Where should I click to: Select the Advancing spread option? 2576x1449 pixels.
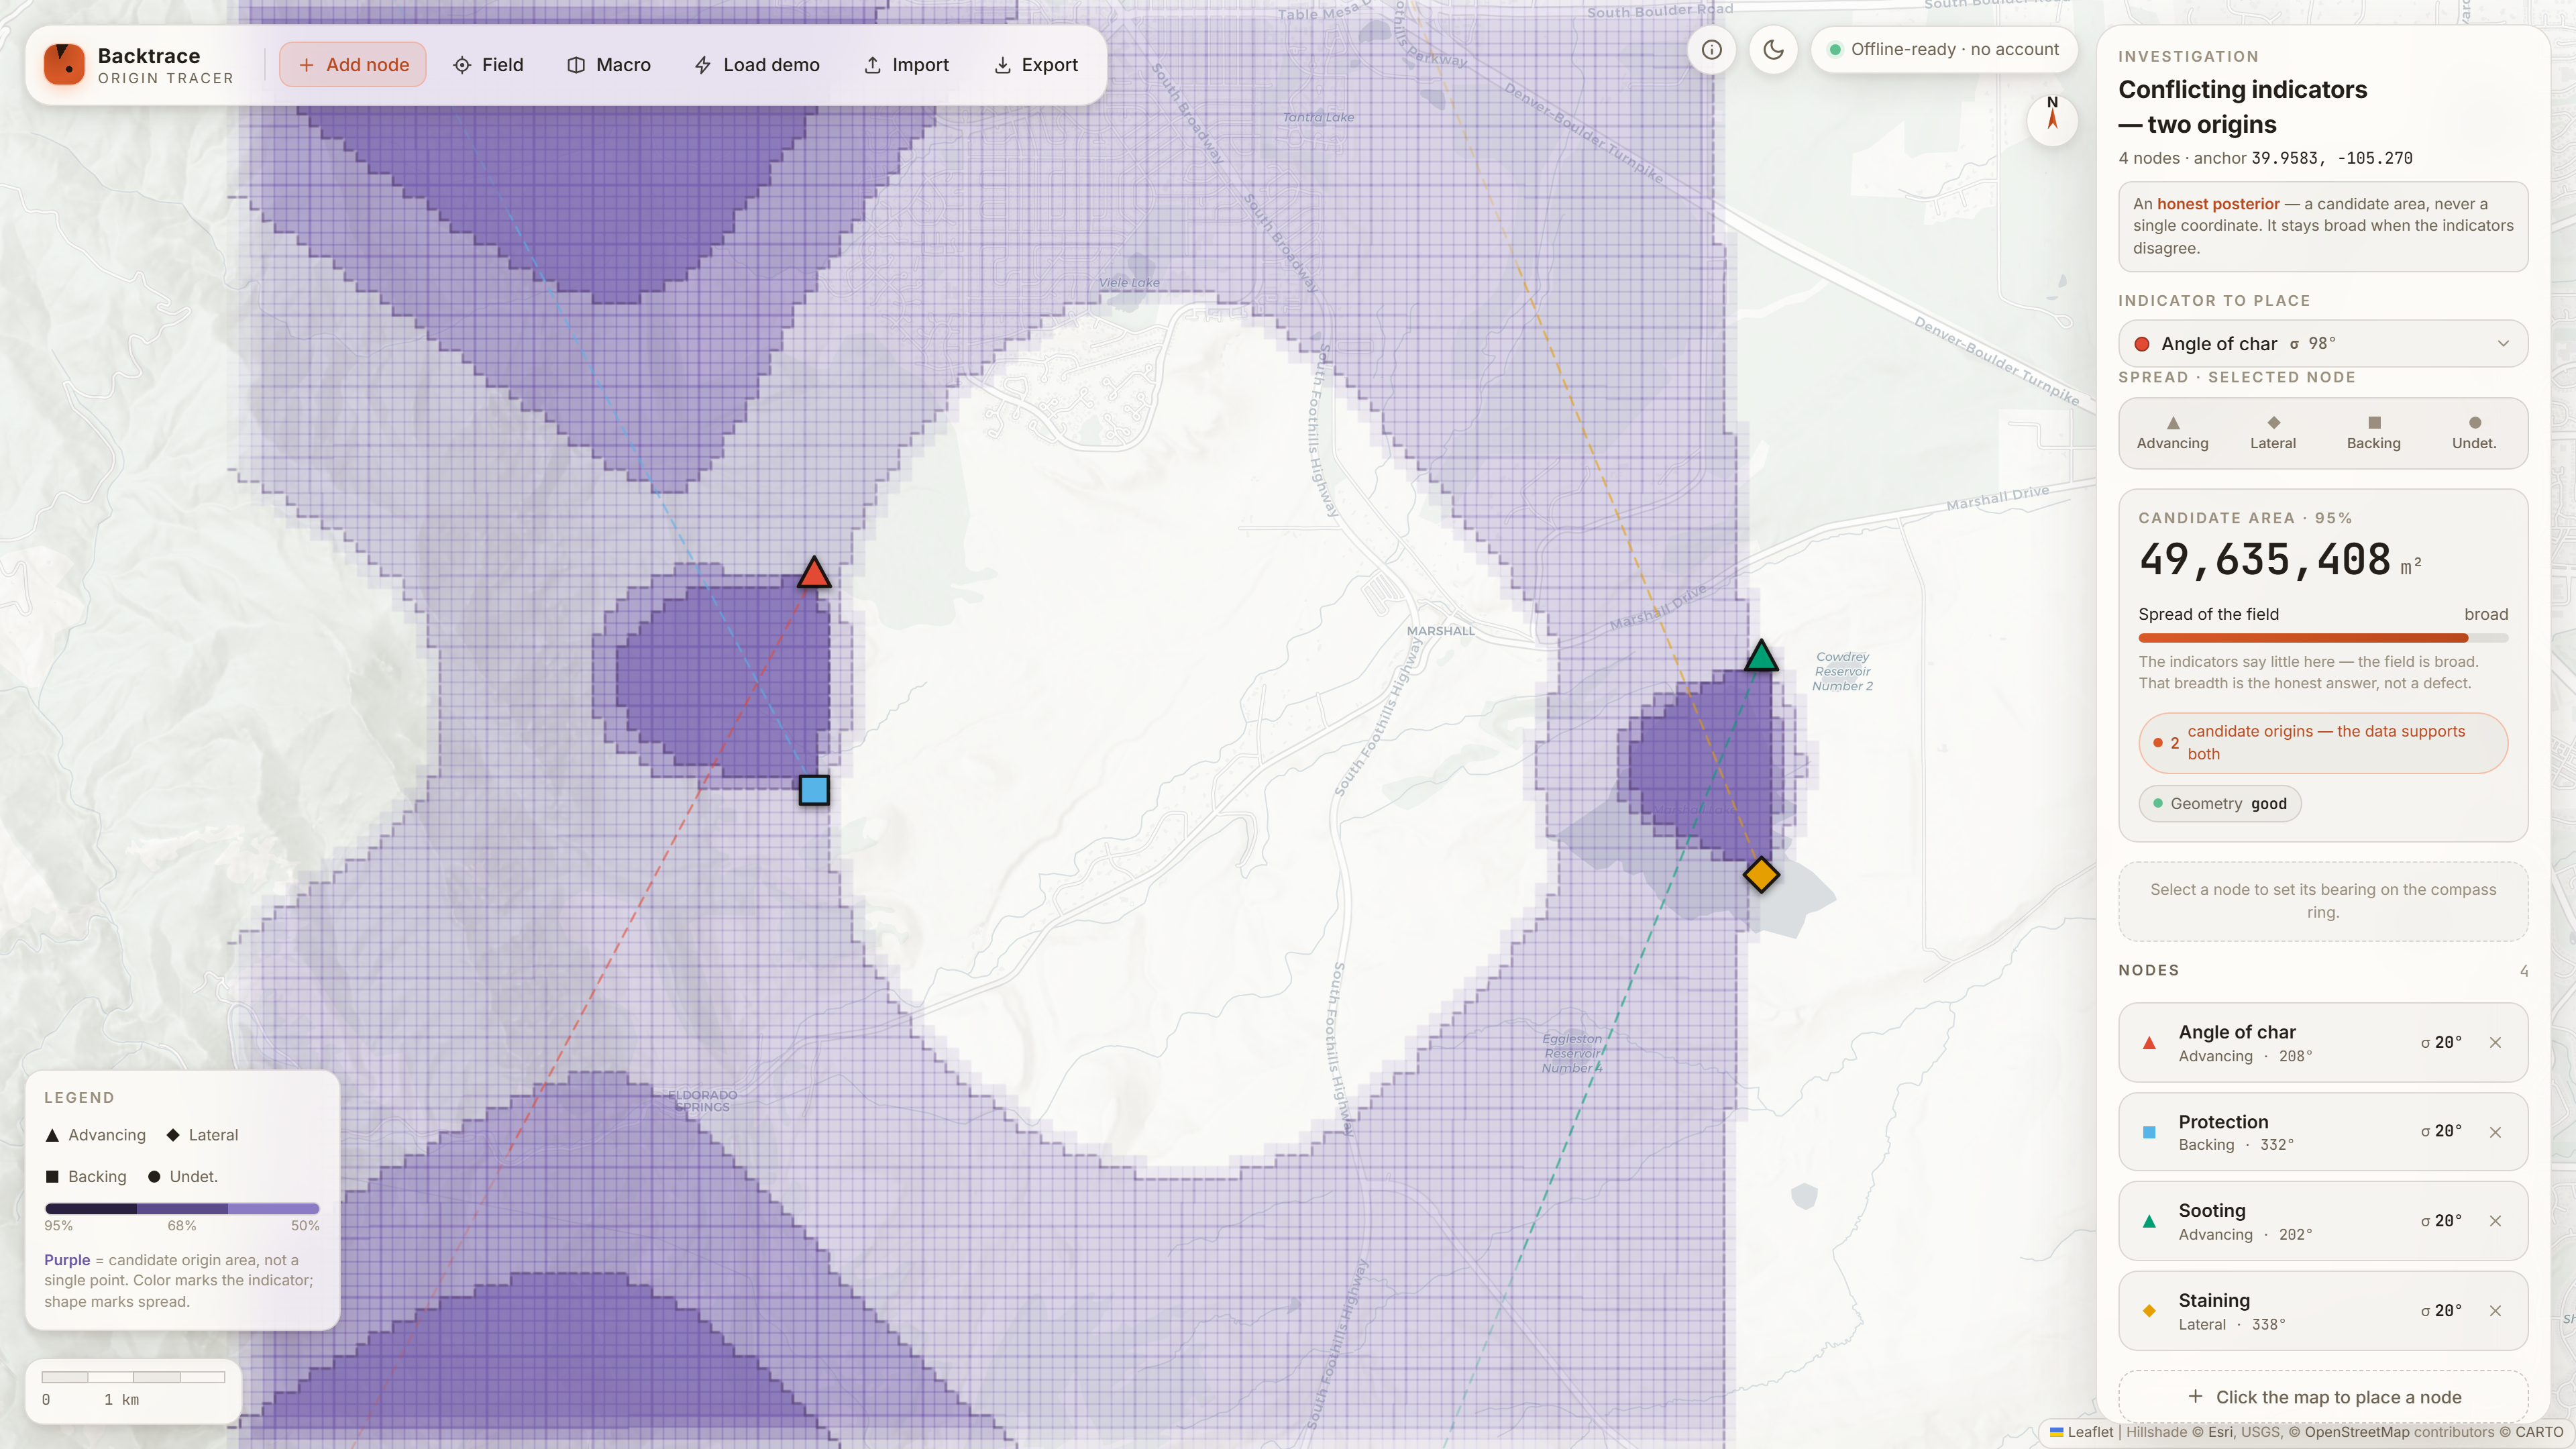coord(2173,433)
